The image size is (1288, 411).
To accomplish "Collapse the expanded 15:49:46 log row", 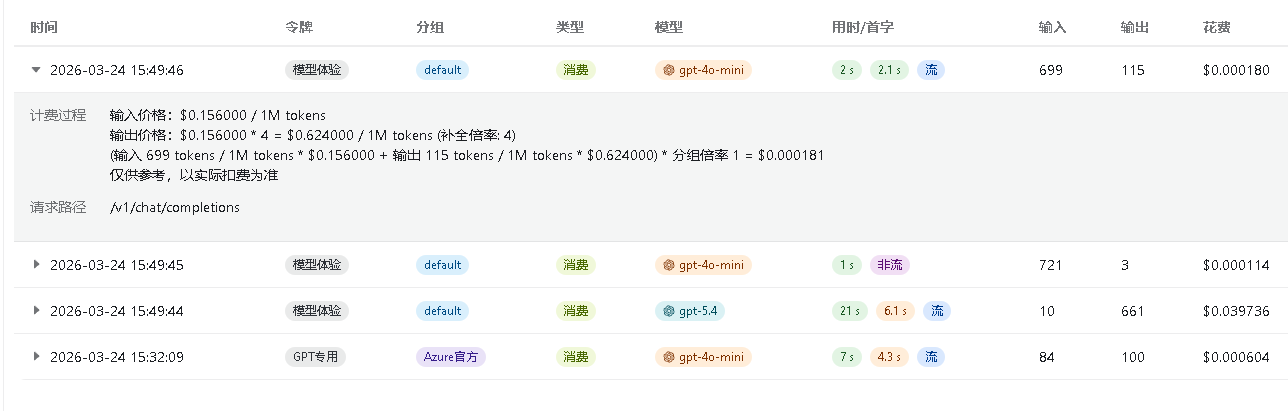I will [37, 70].
